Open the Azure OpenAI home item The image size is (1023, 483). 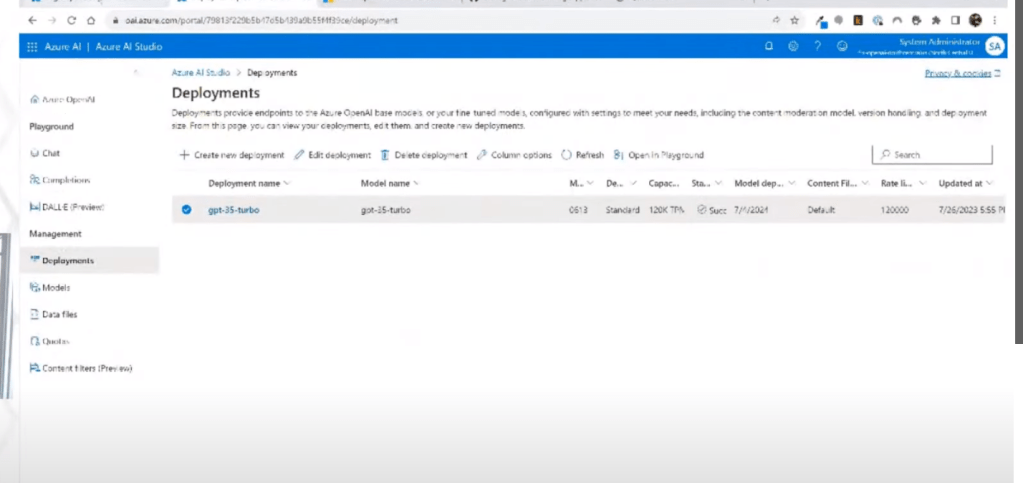point(63,100)
